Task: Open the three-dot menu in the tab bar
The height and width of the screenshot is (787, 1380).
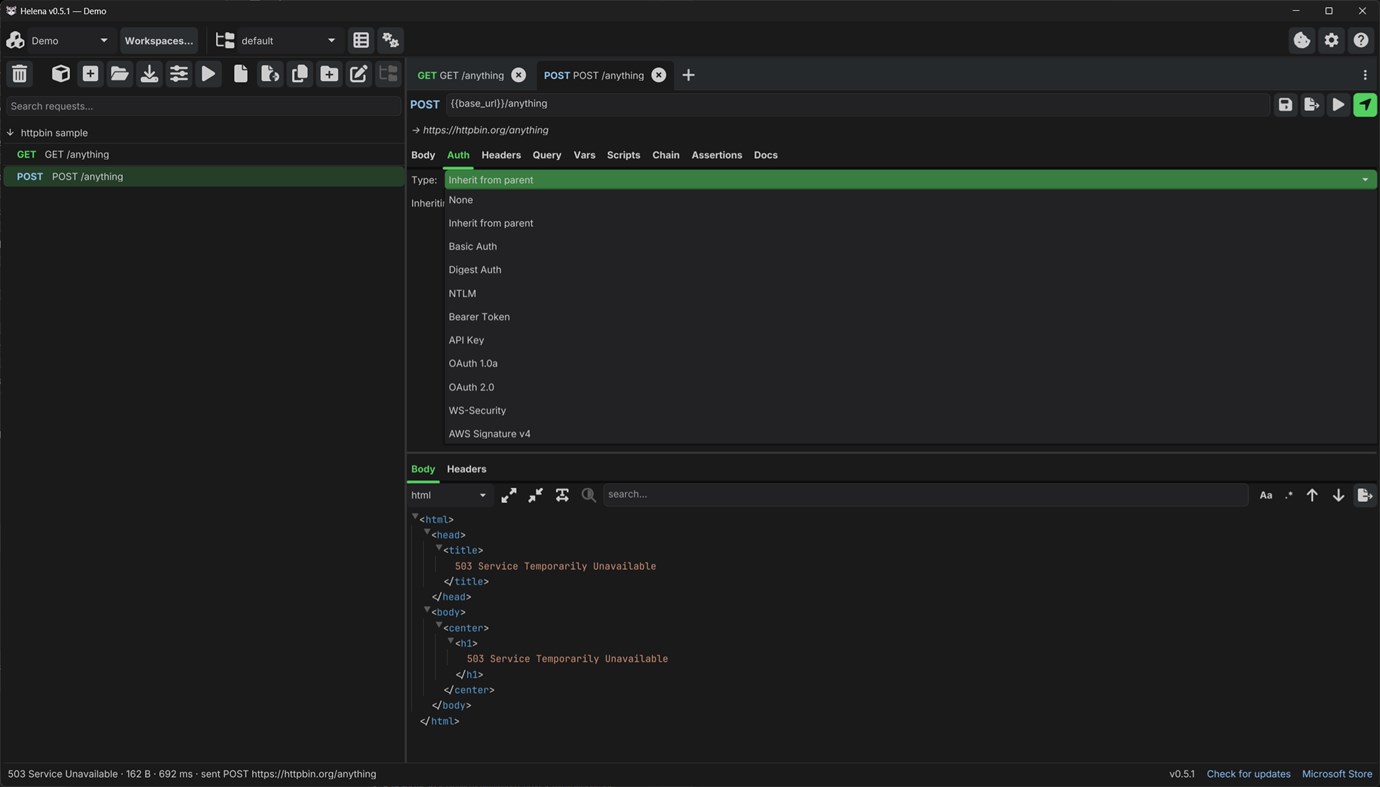Action: [1365, 75]
